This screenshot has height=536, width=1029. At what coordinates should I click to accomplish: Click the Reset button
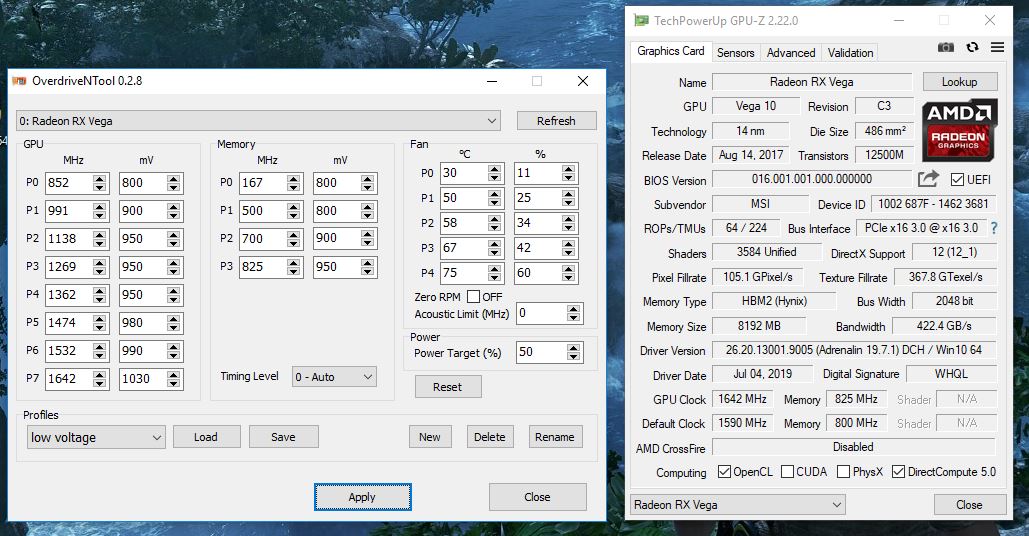[x=448, y=387]
